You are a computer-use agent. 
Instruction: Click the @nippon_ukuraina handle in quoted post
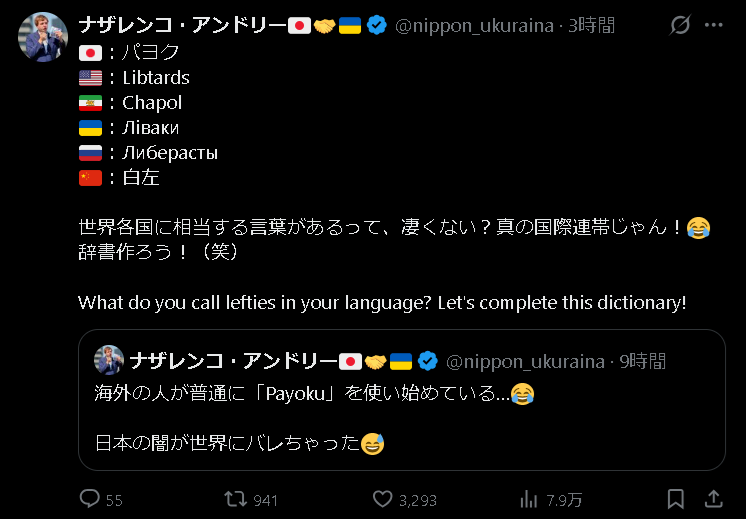[524, 361]
